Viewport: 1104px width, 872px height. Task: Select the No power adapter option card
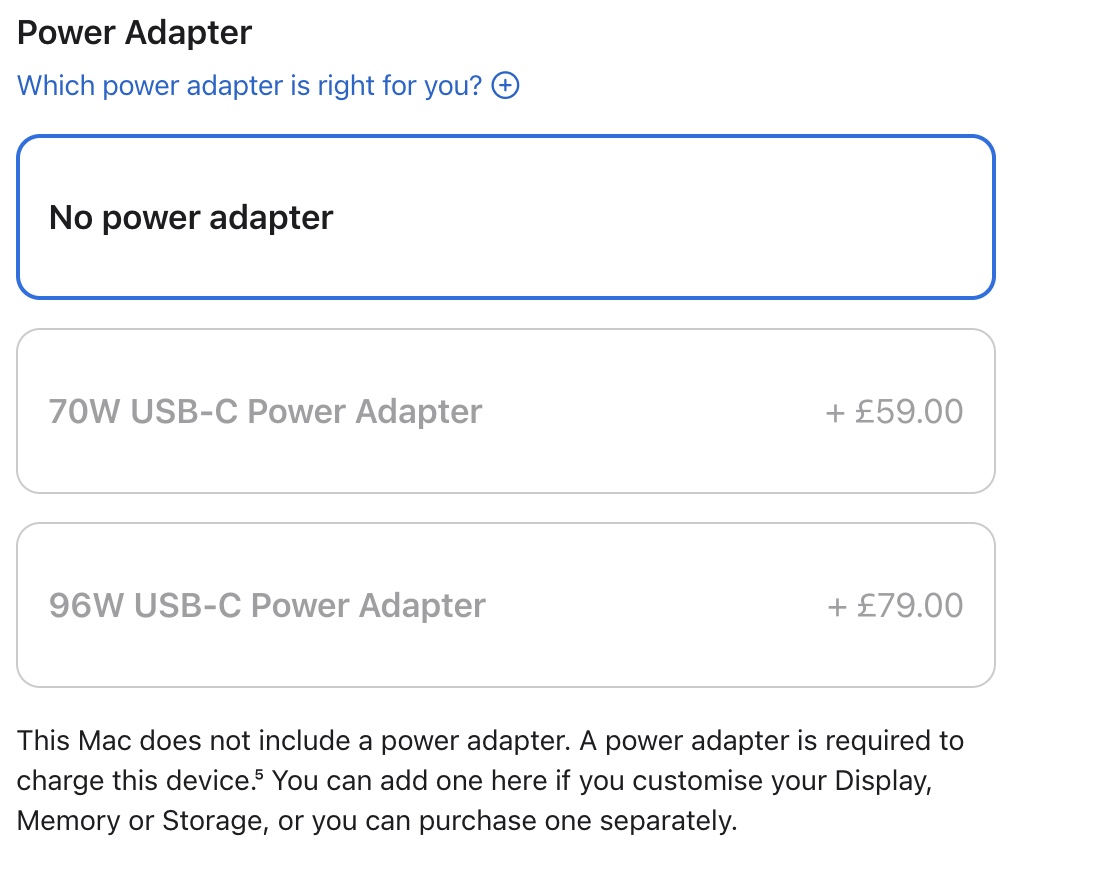(505, 217)
